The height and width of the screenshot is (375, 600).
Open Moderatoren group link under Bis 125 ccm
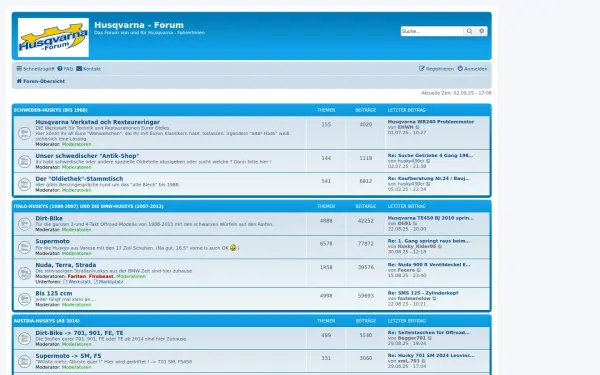click(x=77, y=305)
